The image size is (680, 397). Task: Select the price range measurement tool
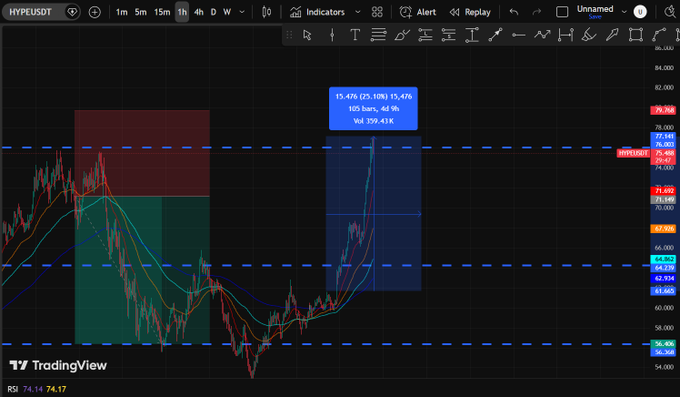pyautogui.click(x=472, y=35)
